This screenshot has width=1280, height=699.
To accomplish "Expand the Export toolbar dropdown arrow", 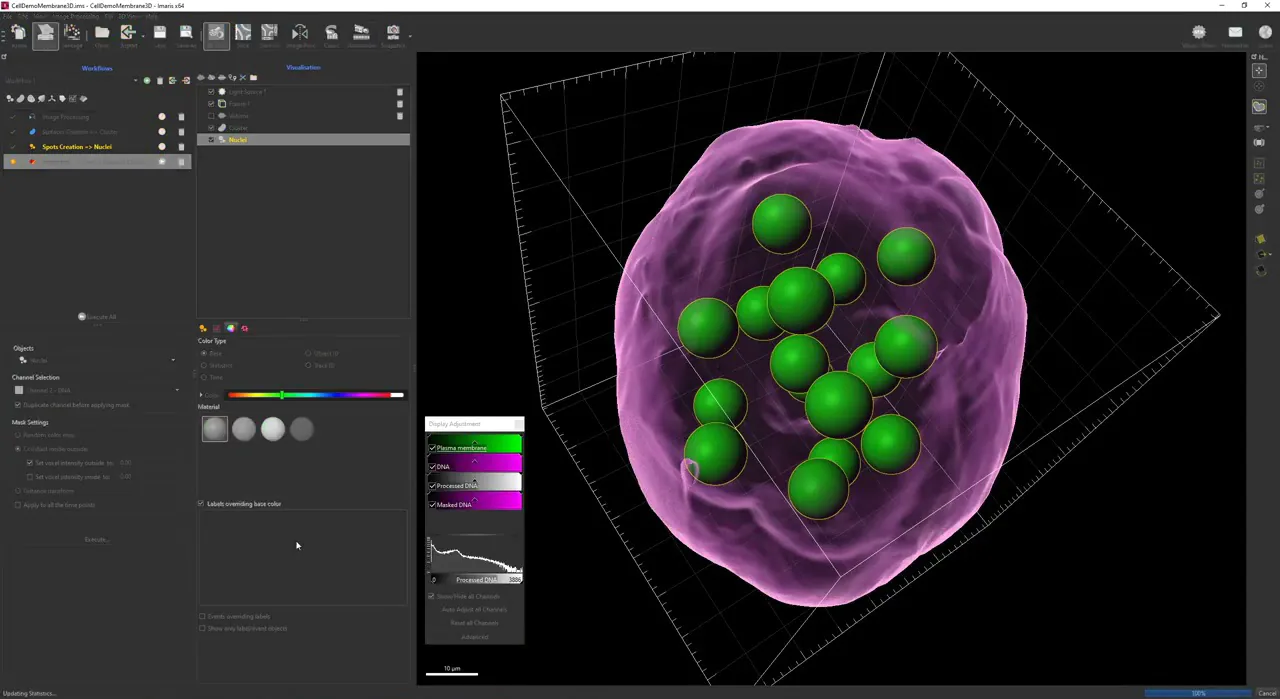I will (142, 35).
